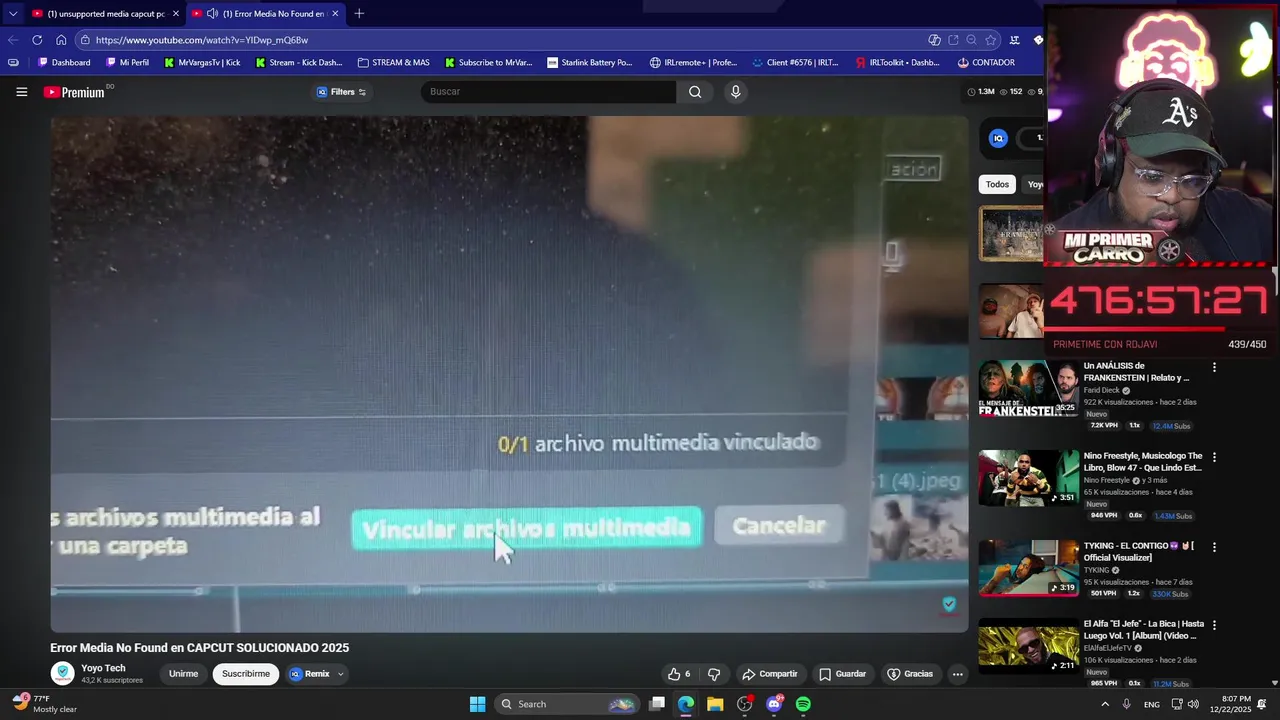Open options menu for El Alfa La Bica
The image size is (1280, 720).
coord(1214,625)
